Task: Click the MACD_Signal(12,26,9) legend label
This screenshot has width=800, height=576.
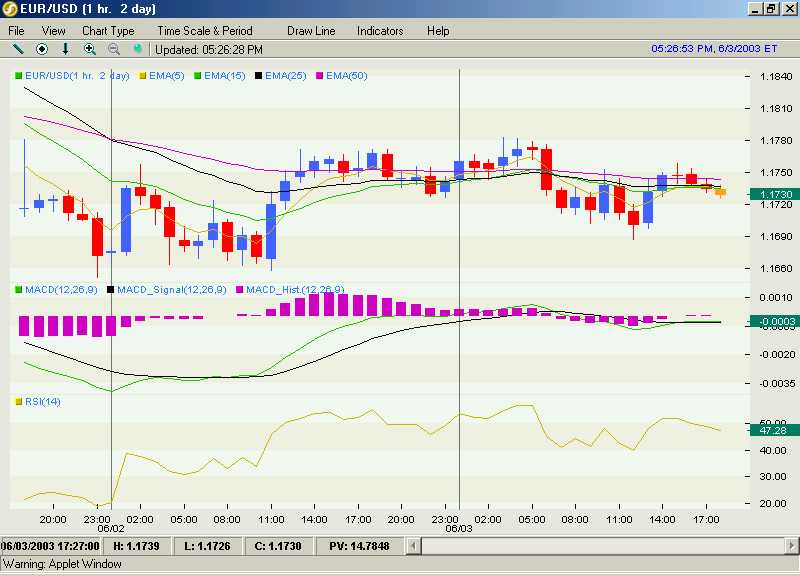Action: coord(172,290)
